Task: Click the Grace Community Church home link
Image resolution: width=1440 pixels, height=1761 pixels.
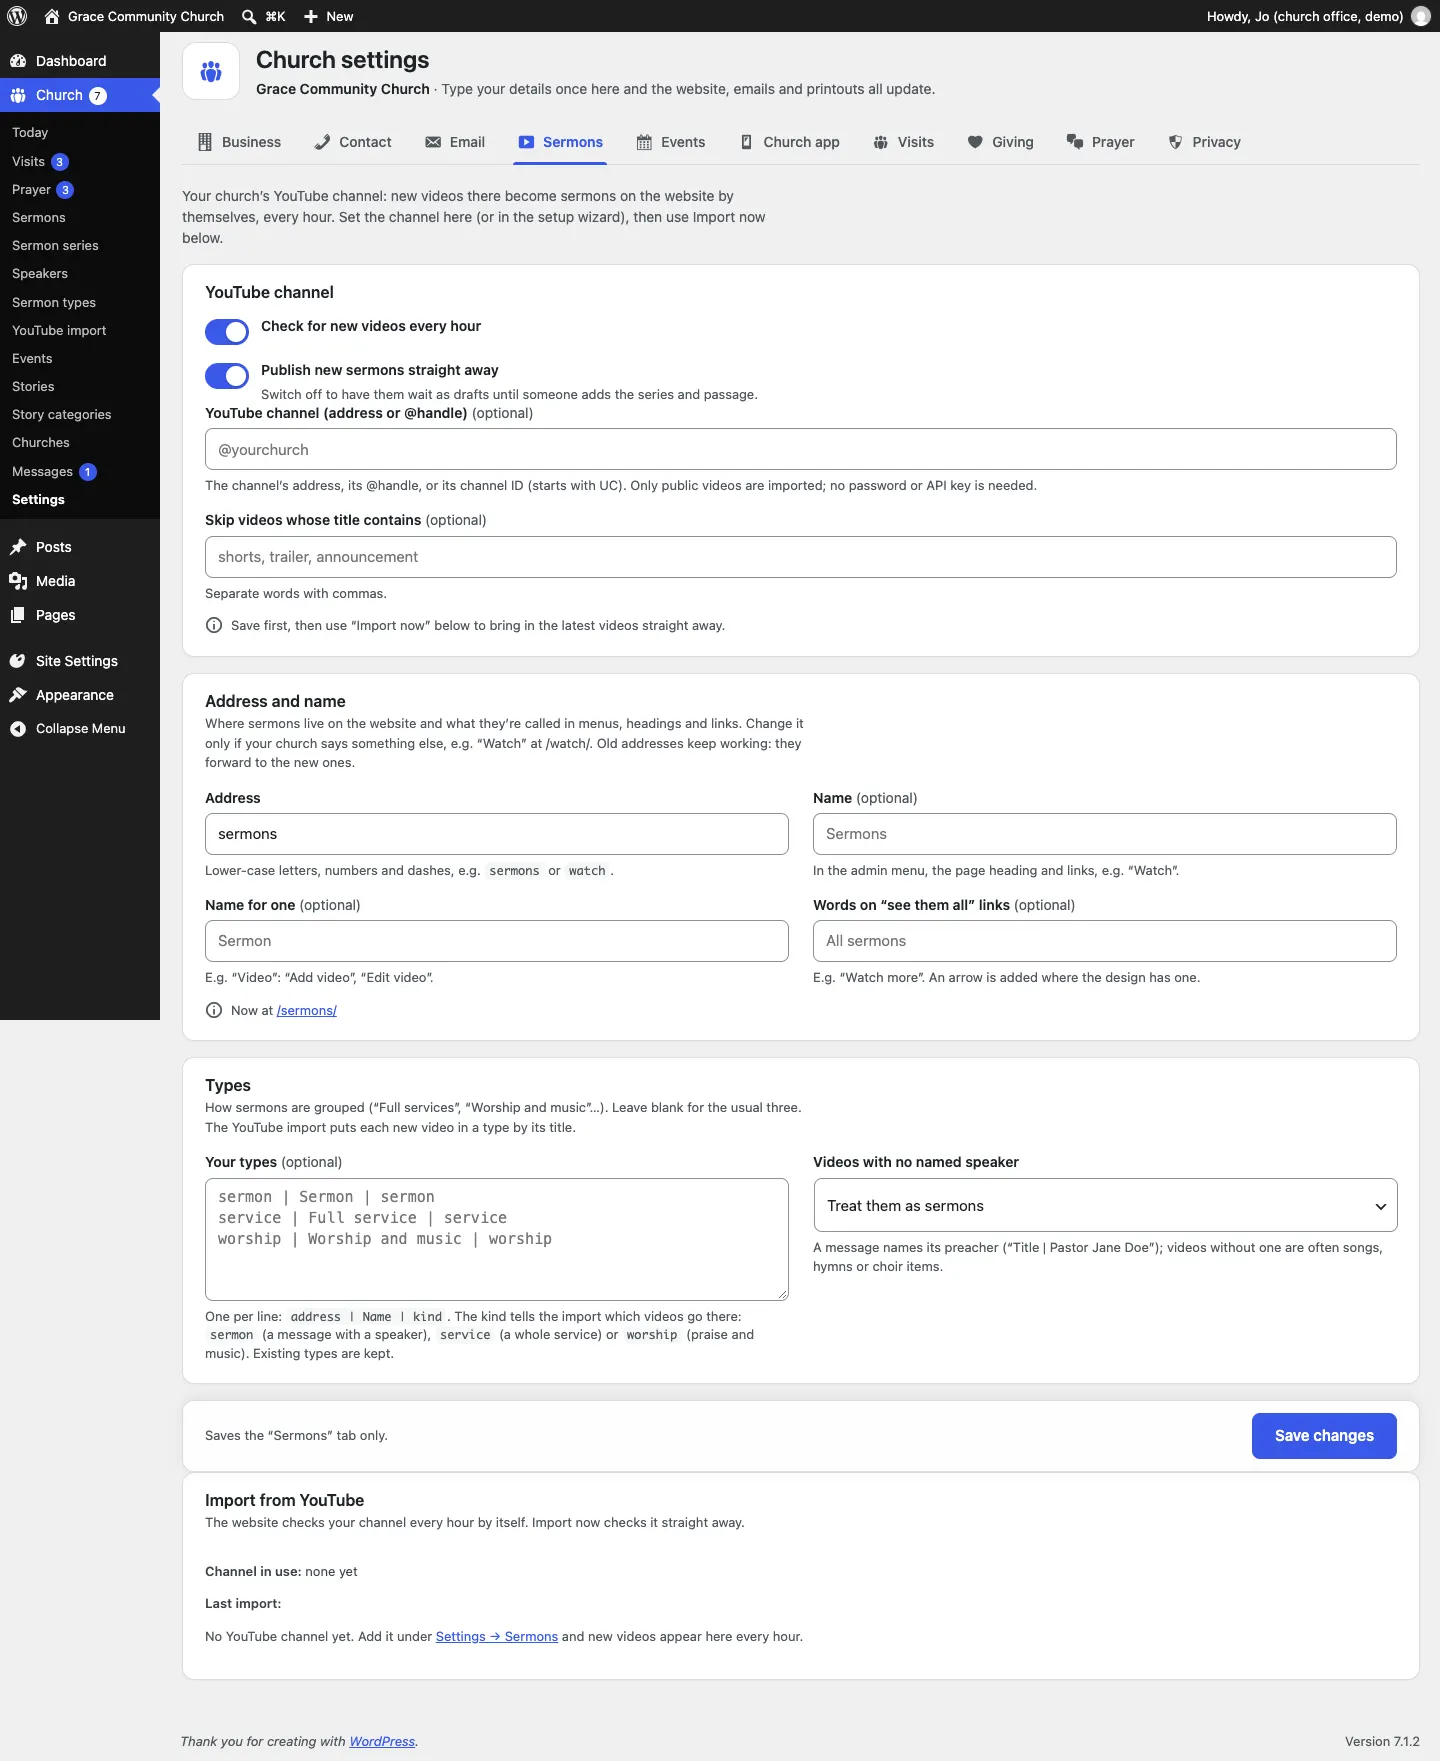Action: point(134,16)
